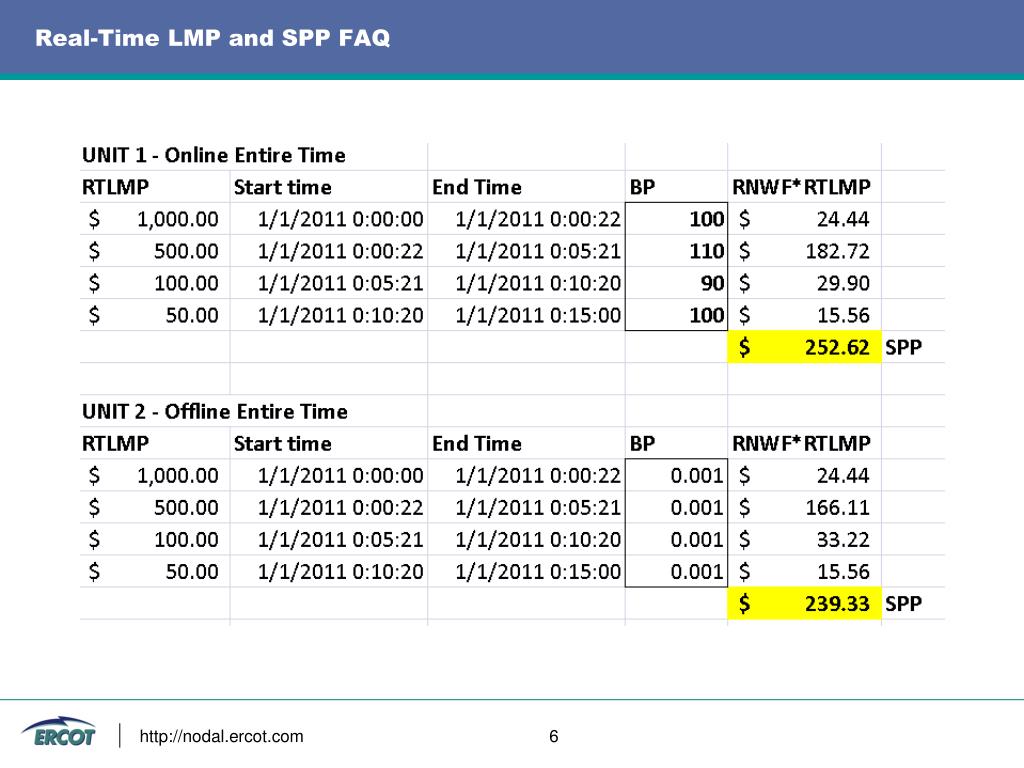
Task: Click the Unit 1 Start time column header
Action: 282,187
